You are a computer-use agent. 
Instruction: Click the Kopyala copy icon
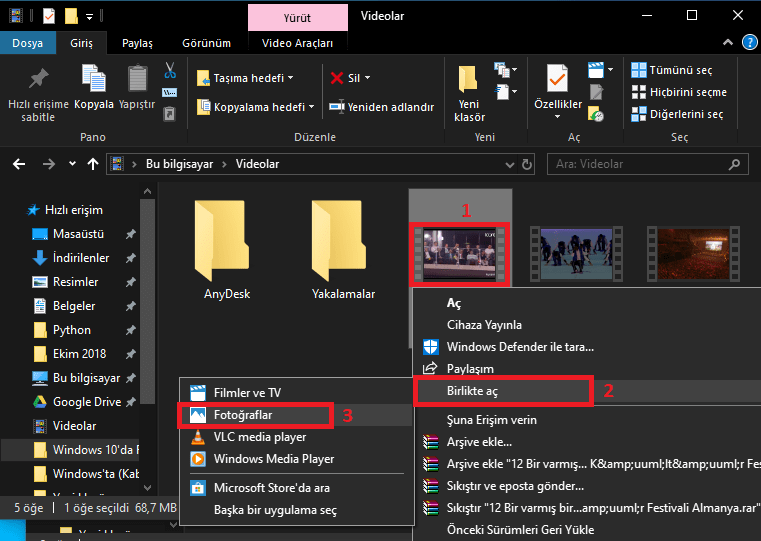(x=94, y=81)
